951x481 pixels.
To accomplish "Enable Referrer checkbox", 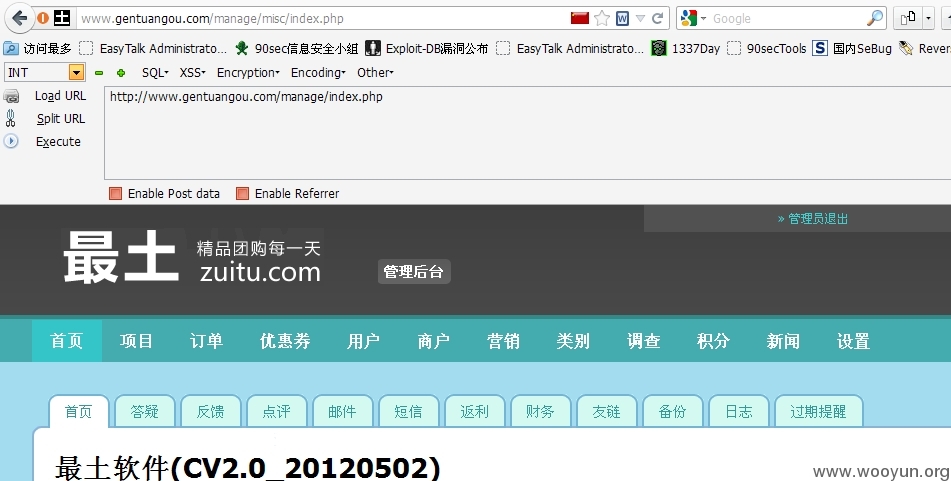I will pos(242,193).
